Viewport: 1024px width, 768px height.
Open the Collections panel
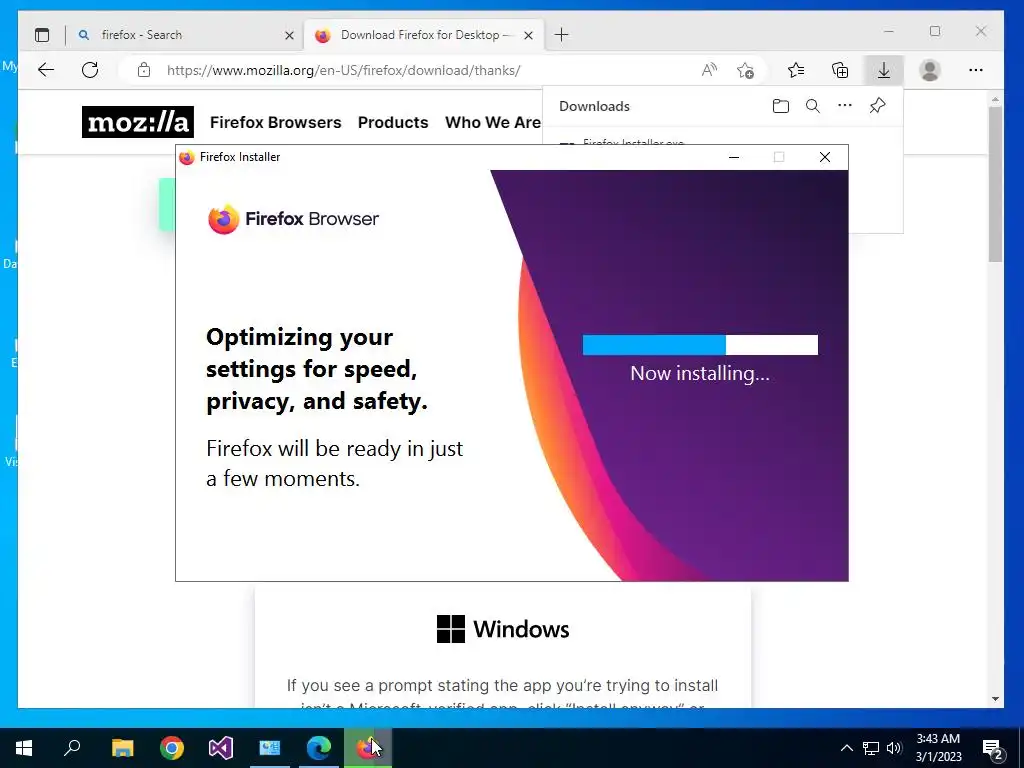tap(840, 70)
